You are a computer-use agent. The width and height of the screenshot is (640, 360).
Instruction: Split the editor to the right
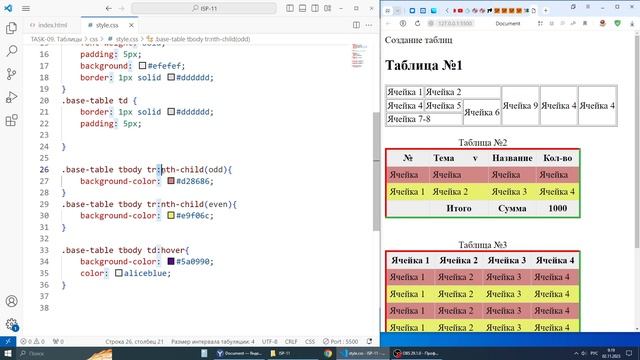(x=356, y=25)
